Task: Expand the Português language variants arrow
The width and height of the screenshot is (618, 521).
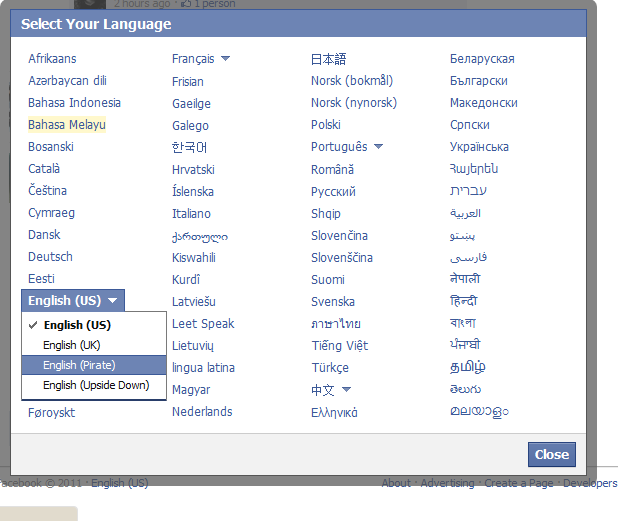Action: coord(378,147)
